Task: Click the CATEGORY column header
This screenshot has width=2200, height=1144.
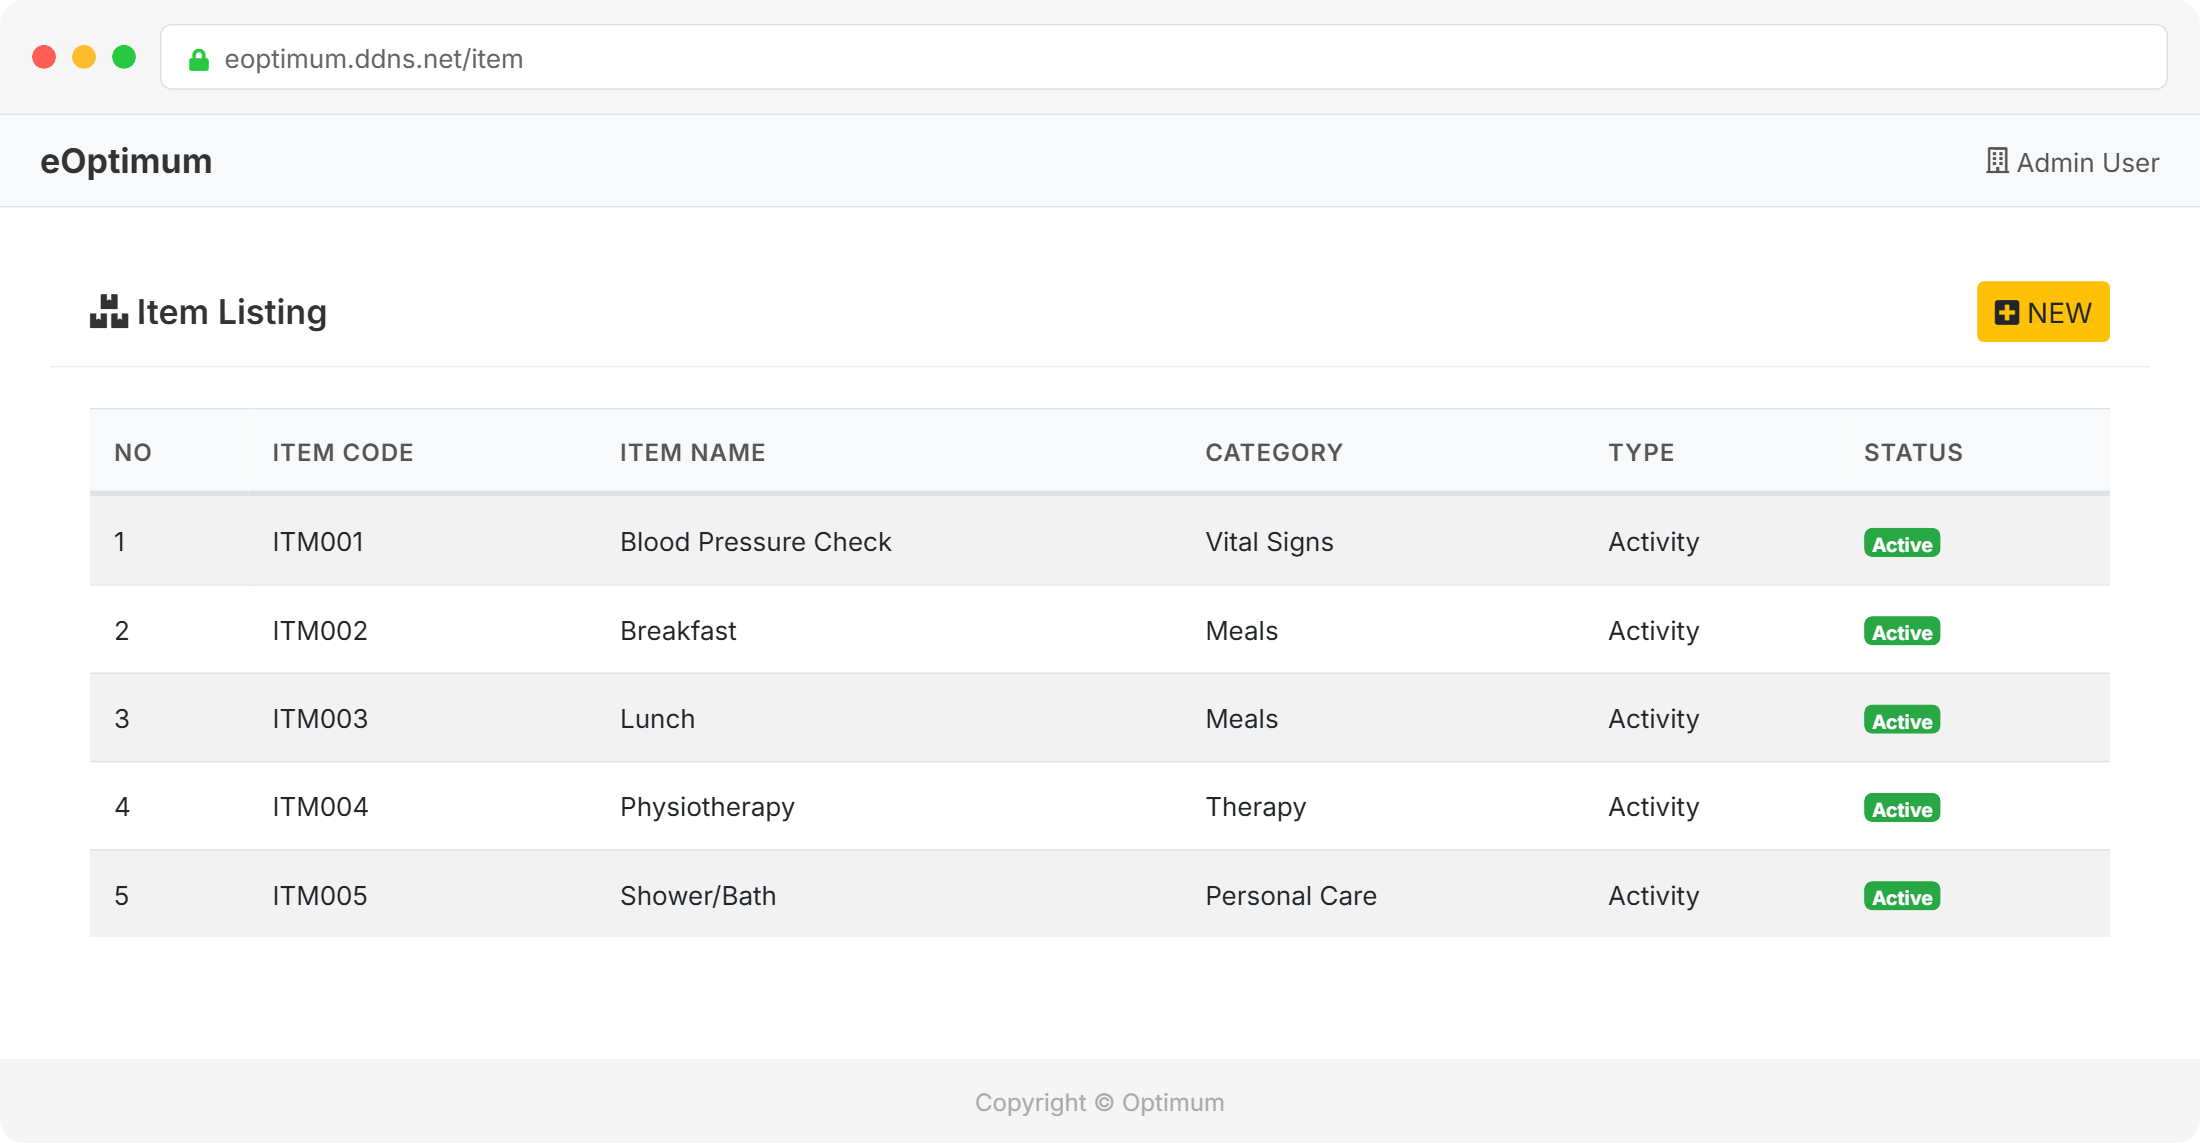Action: pyautogui.click(x=1273, y=452)
